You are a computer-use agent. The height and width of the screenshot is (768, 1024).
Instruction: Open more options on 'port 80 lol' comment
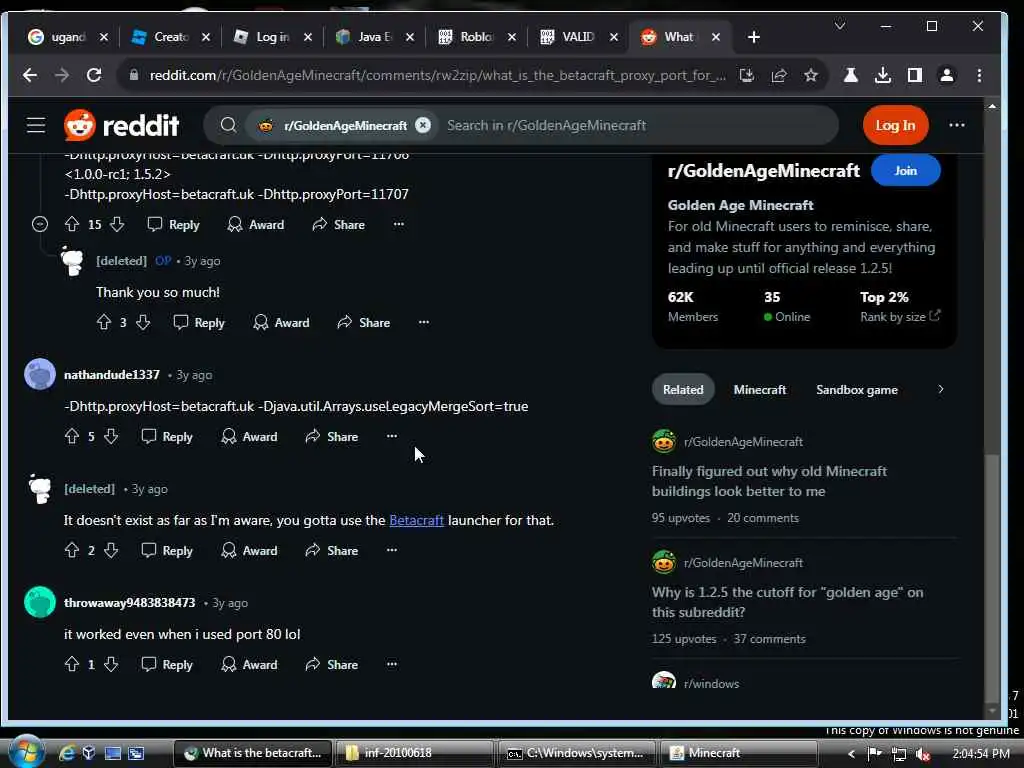(x=392, y=664)
